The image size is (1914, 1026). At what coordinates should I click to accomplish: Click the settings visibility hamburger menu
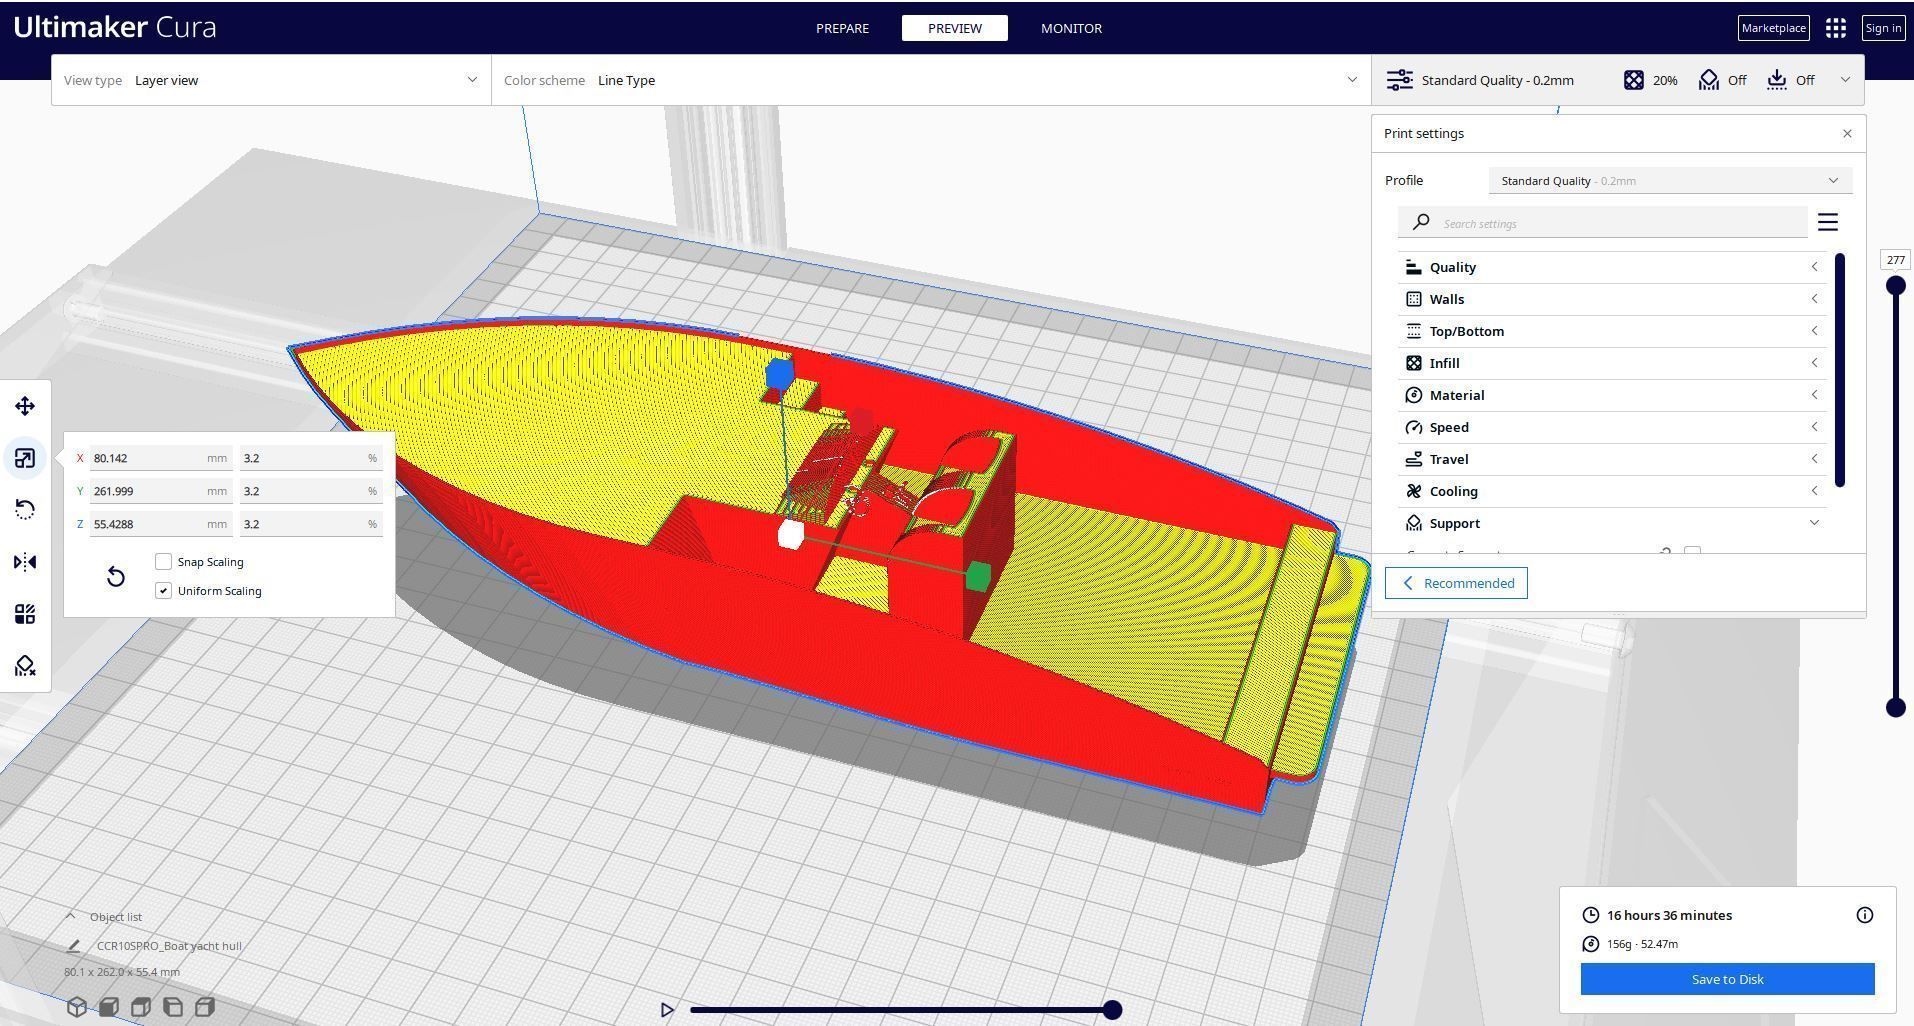coord(1828,222)
